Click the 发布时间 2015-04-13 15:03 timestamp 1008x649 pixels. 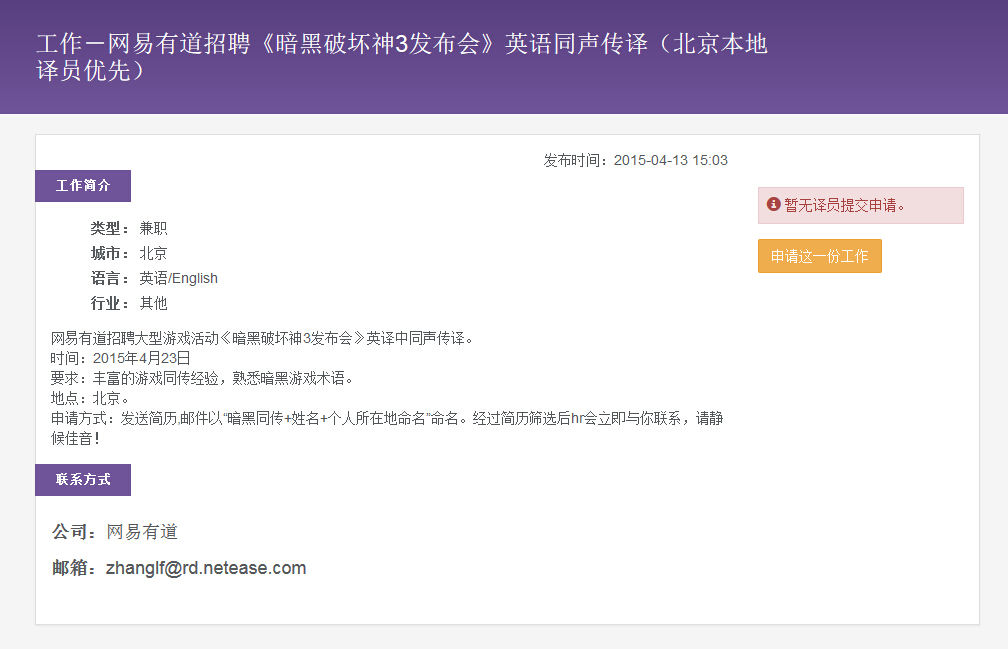pyautogui.click(x=635, y=160)
